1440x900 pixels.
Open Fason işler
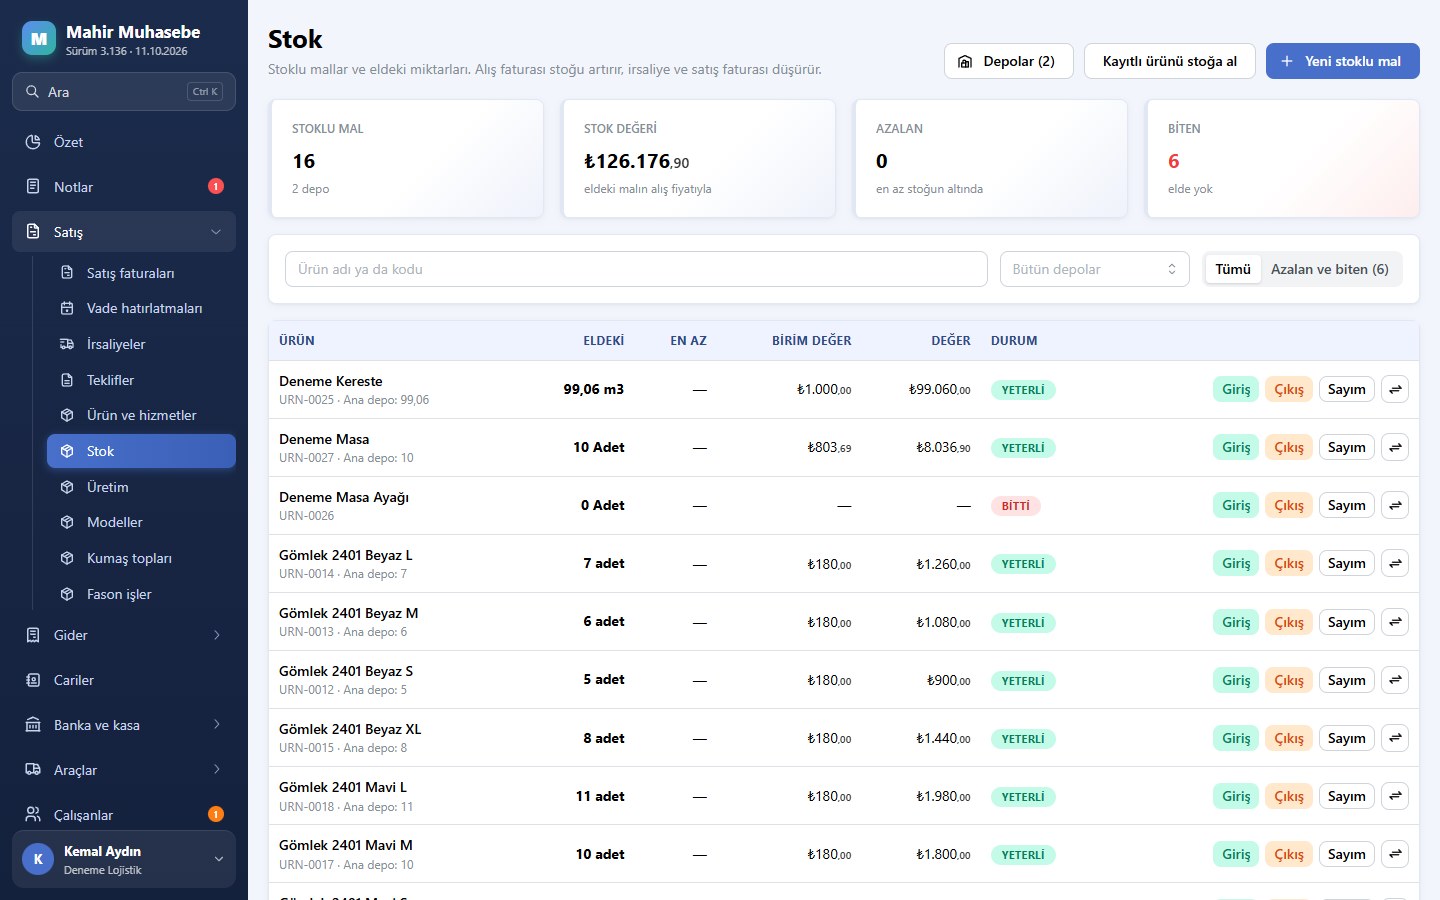(141, 594)
